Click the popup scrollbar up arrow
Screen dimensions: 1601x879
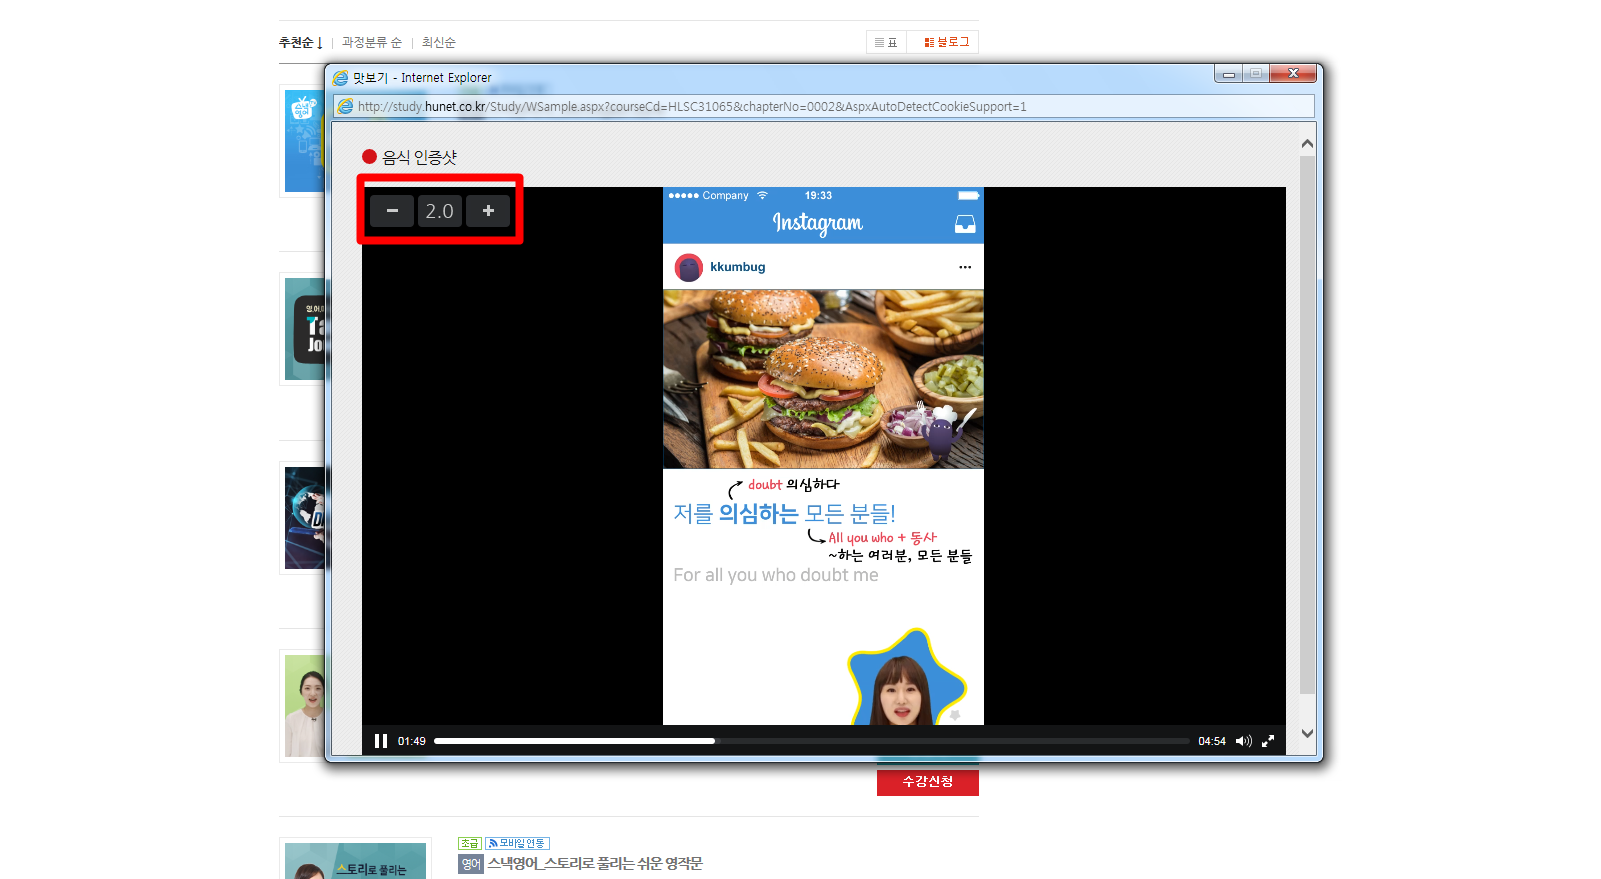[1307, 144]
